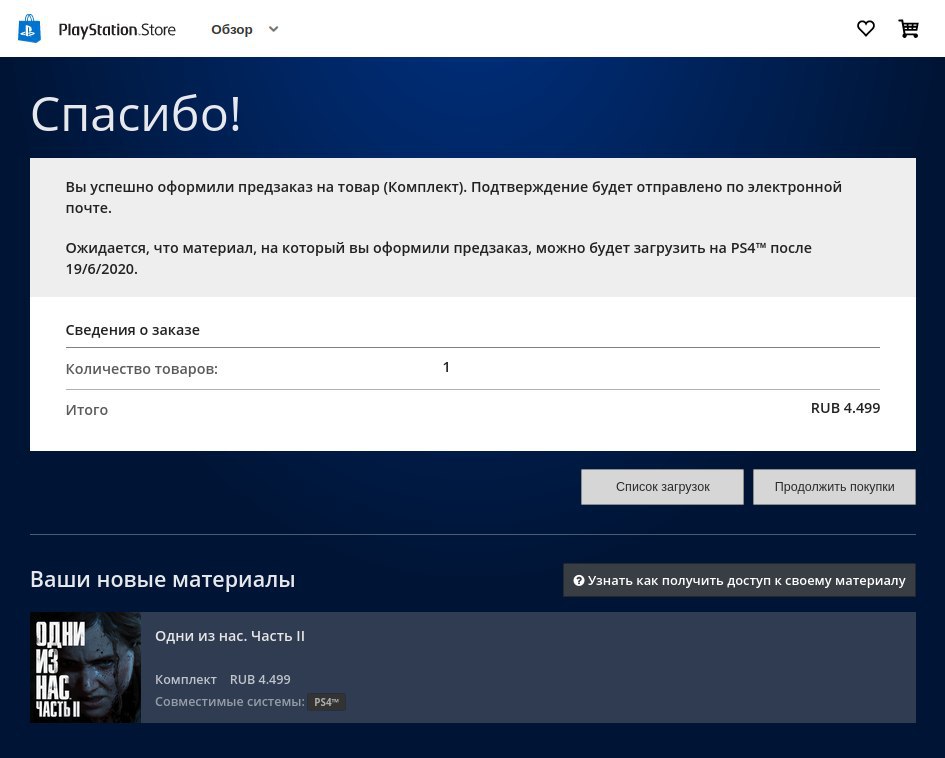
Task: Click the PlayStation.Store title link
Action: coord(117,30)
